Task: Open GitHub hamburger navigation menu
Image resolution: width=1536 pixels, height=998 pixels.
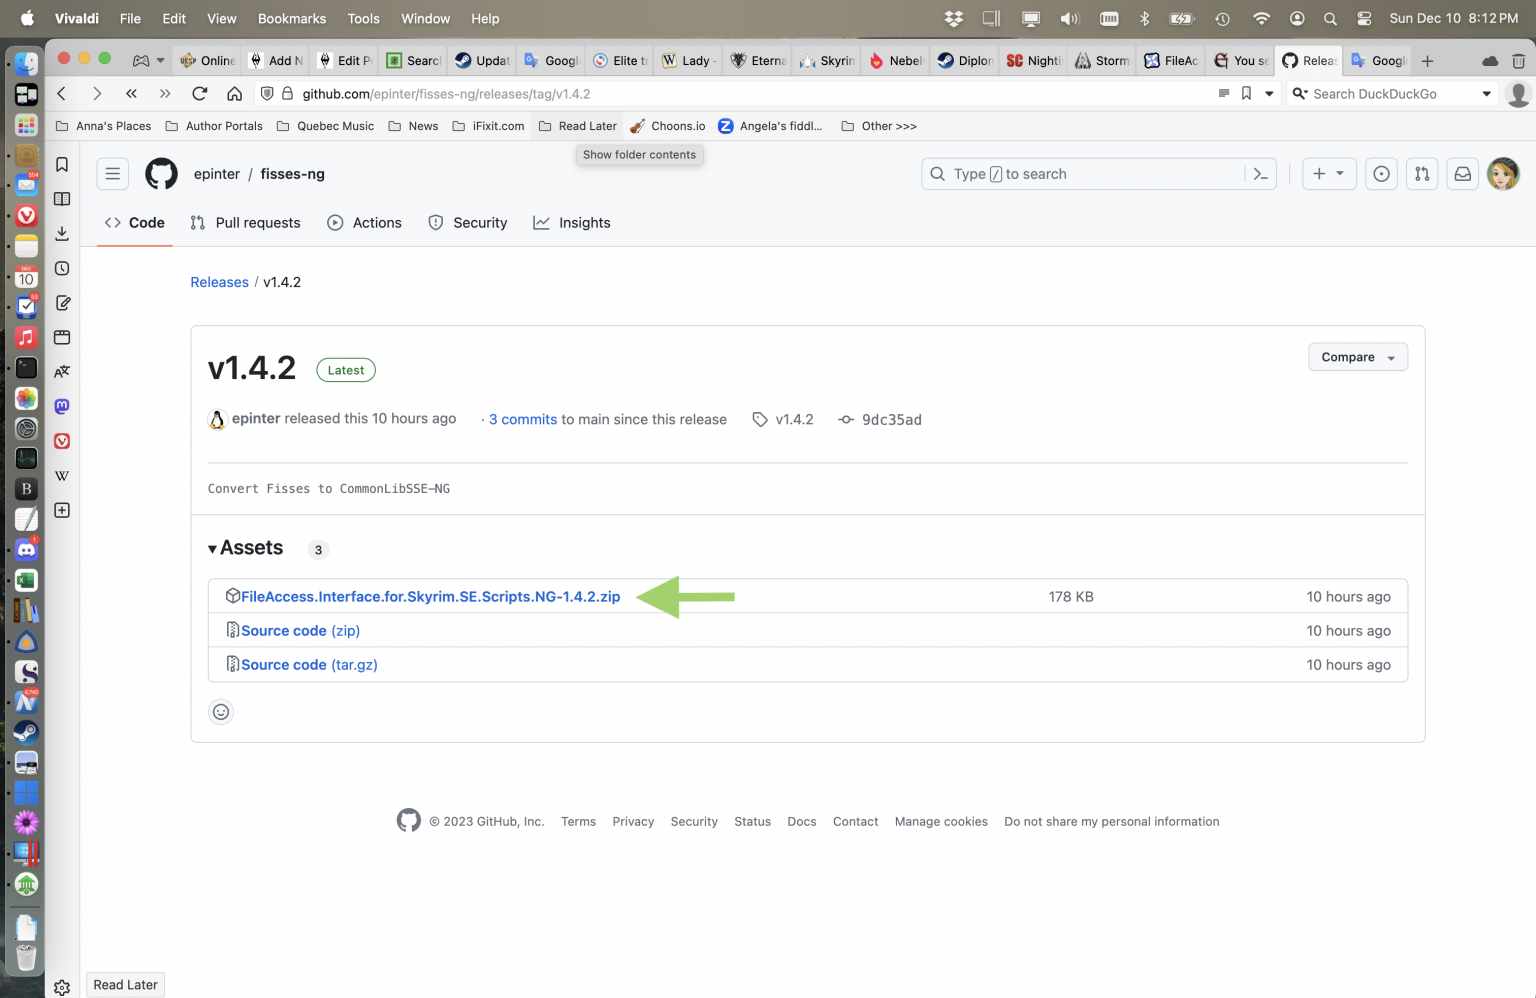Action: point(113,174)
